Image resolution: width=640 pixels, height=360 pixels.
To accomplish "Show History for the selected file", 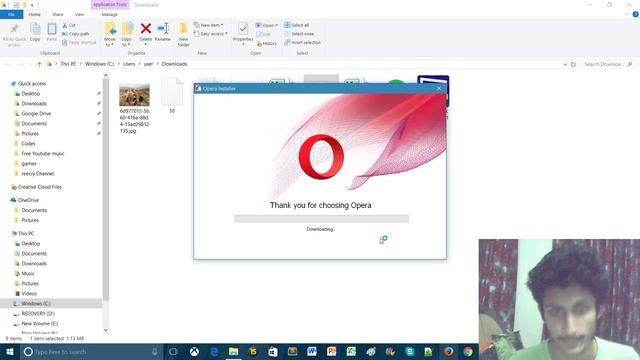I will pyautogui.click(x=267, y=43).
